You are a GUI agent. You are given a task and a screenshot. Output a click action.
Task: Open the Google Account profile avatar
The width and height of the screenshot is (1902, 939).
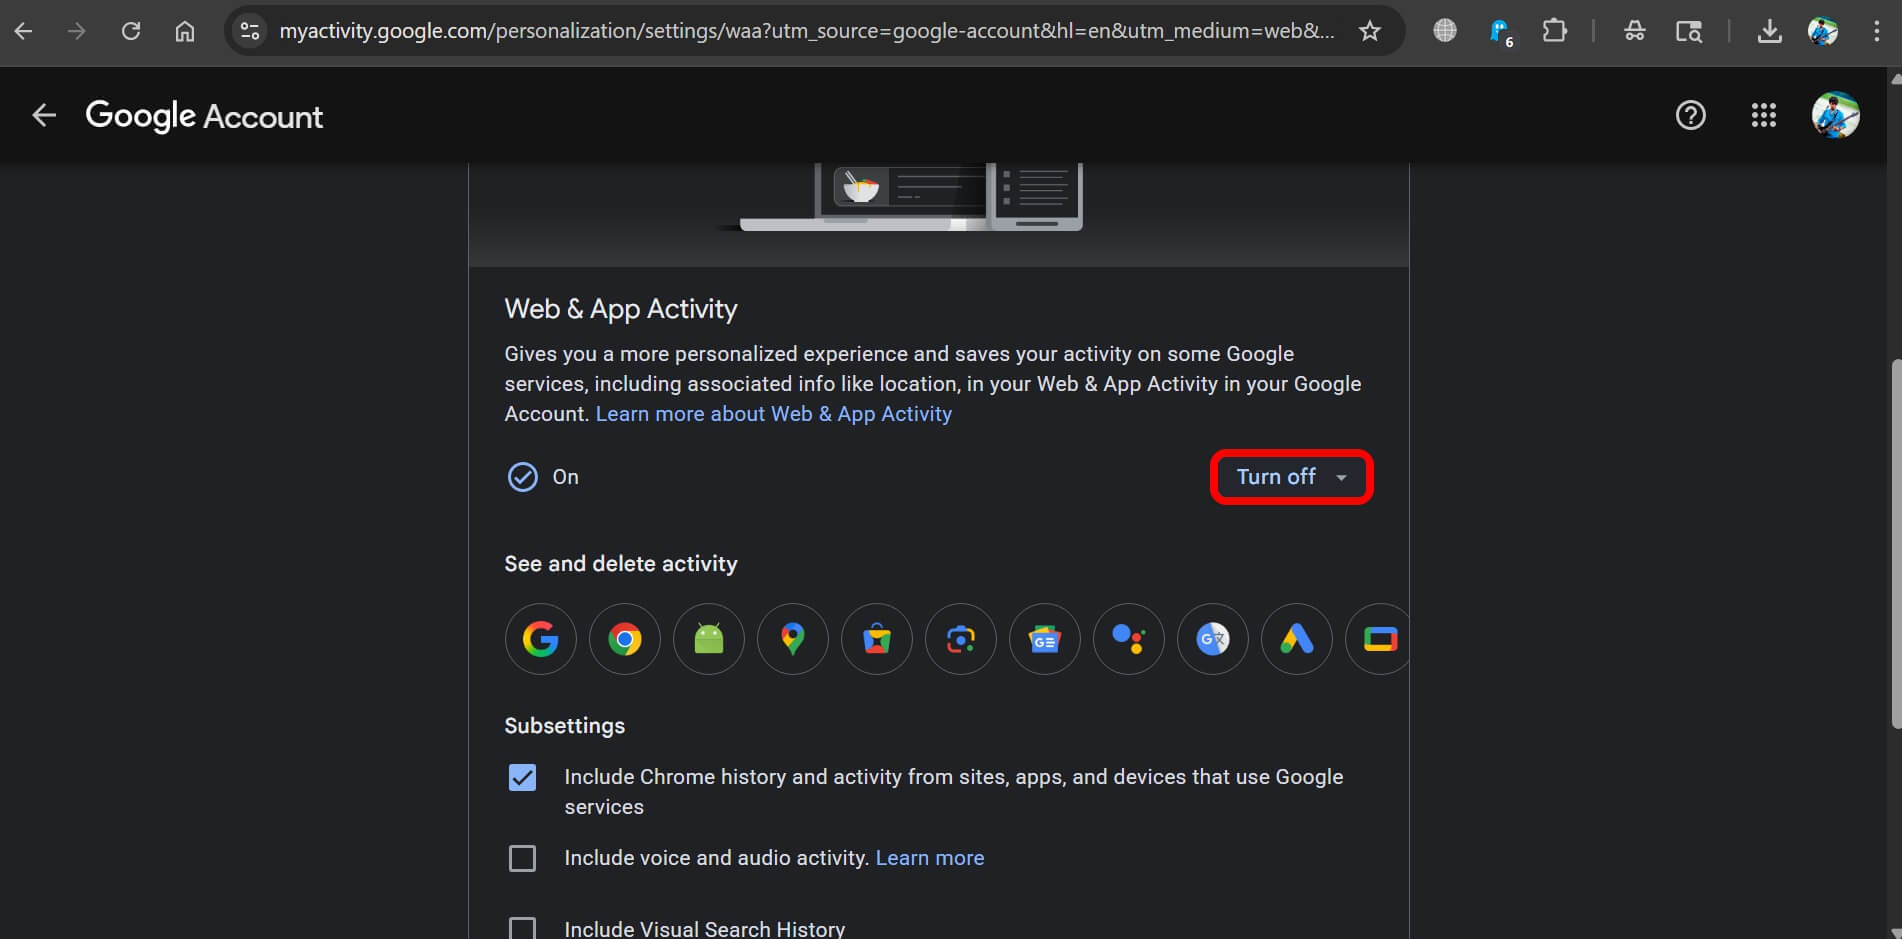pyautogui.click(x=1836, y=115)
